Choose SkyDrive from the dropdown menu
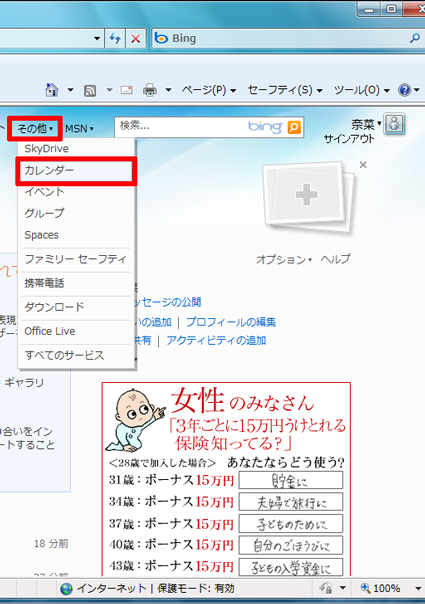Screen dimensions: 425x604 (76, 149)
